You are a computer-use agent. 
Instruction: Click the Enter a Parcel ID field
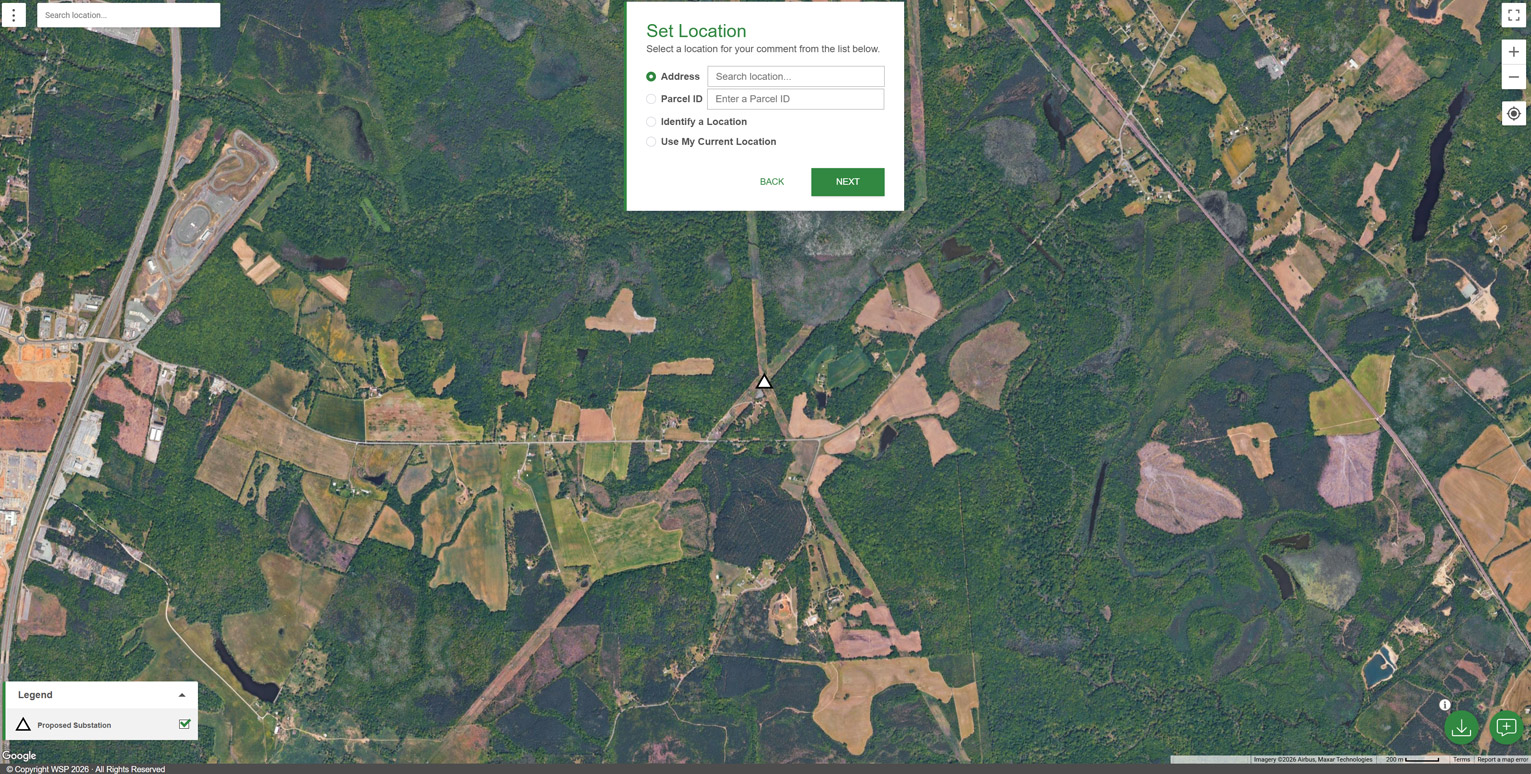tap(795, 99)
